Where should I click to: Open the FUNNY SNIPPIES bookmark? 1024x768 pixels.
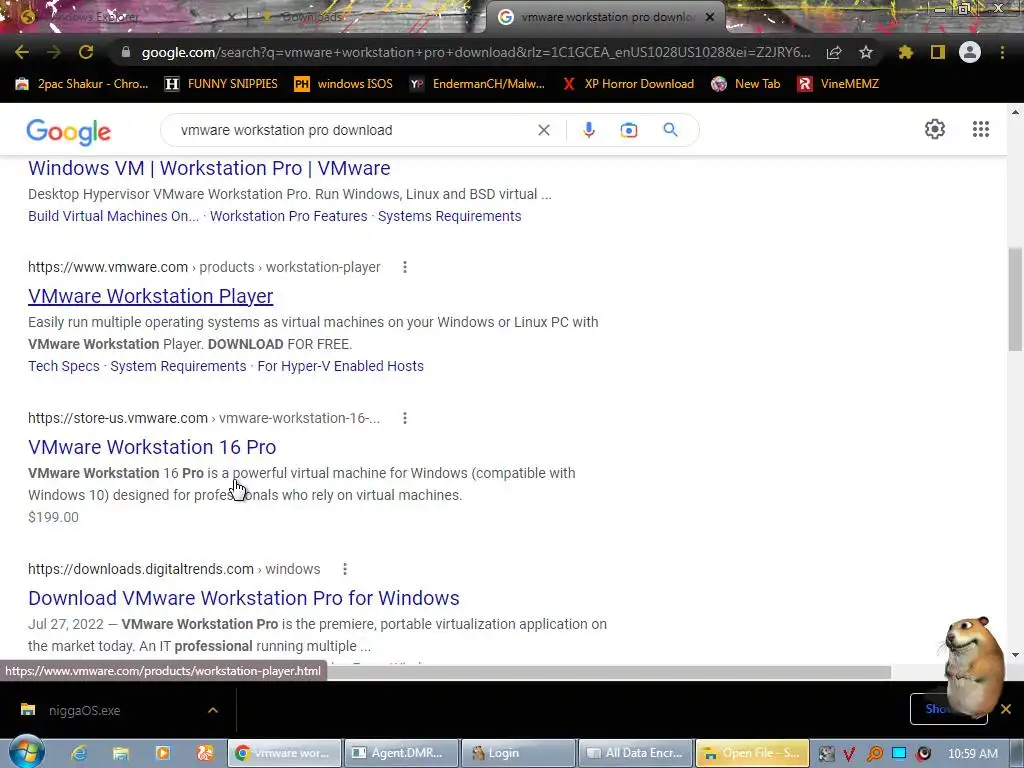point(221,84)
